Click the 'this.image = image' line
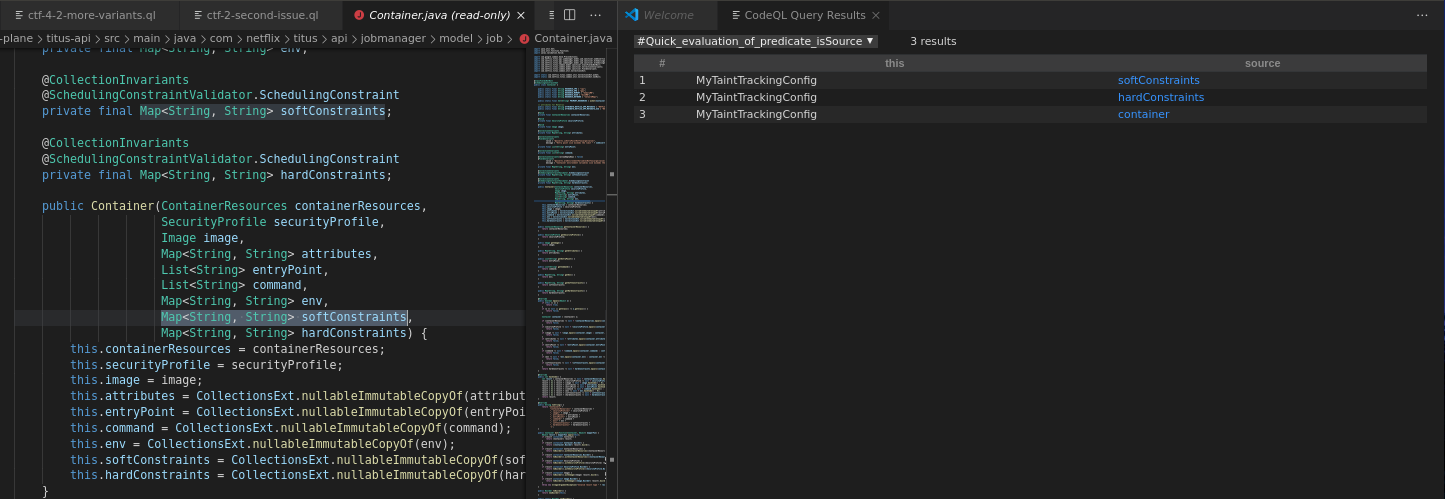 [x=136, y=380]
